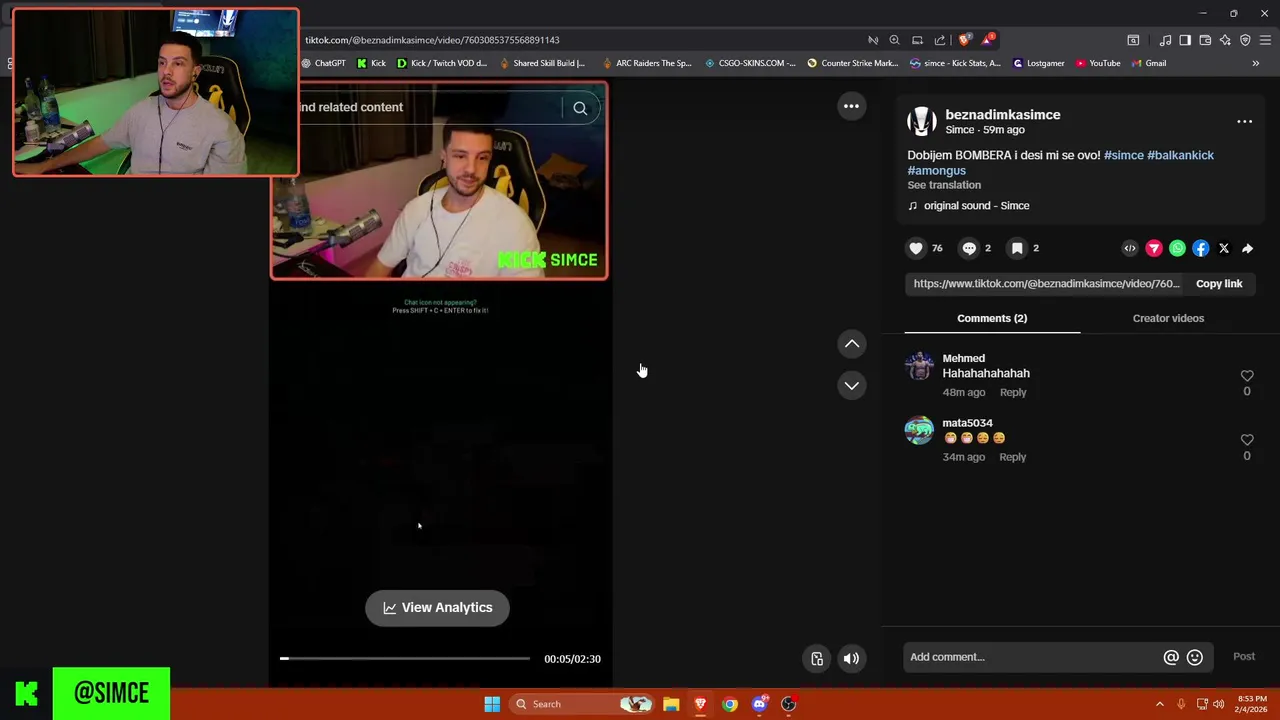Open View Analytics for this video

[x=437, y=607]
